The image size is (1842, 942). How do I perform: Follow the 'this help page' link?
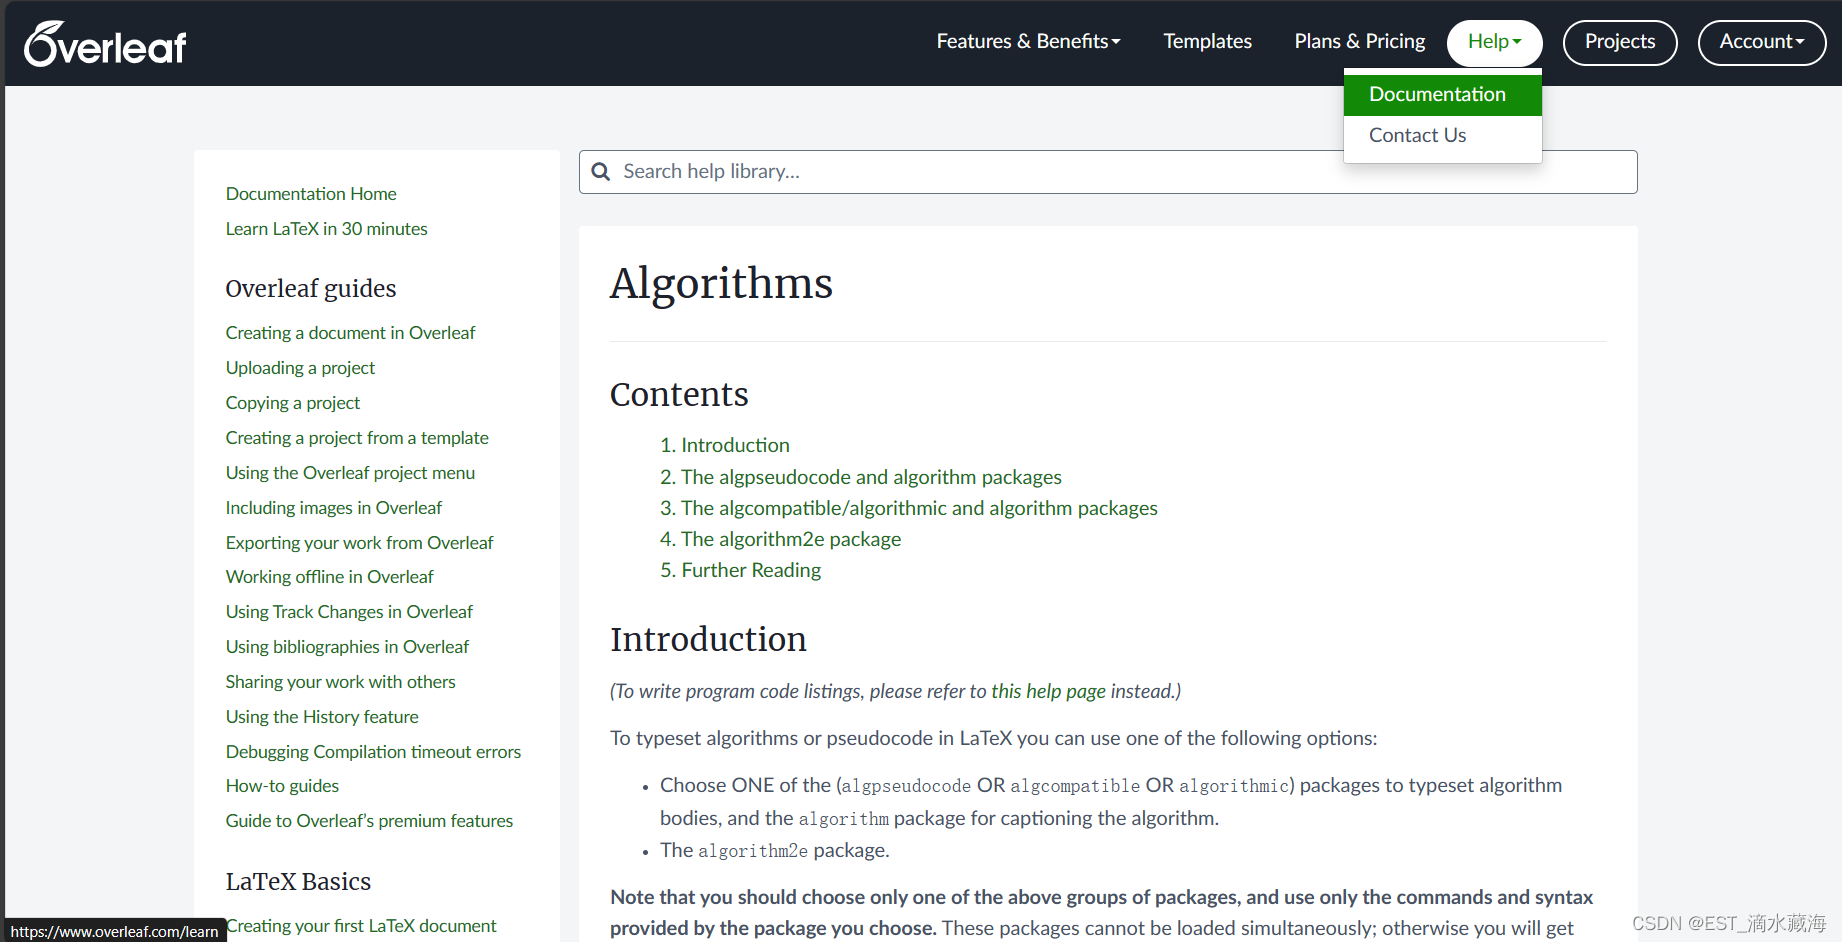(1048, 691)
